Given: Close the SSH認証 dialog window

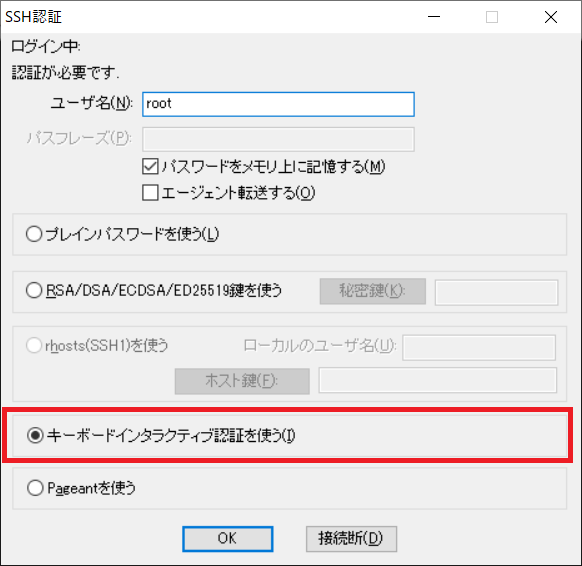Looking at the screenshot, I should [x=551, y=17].
